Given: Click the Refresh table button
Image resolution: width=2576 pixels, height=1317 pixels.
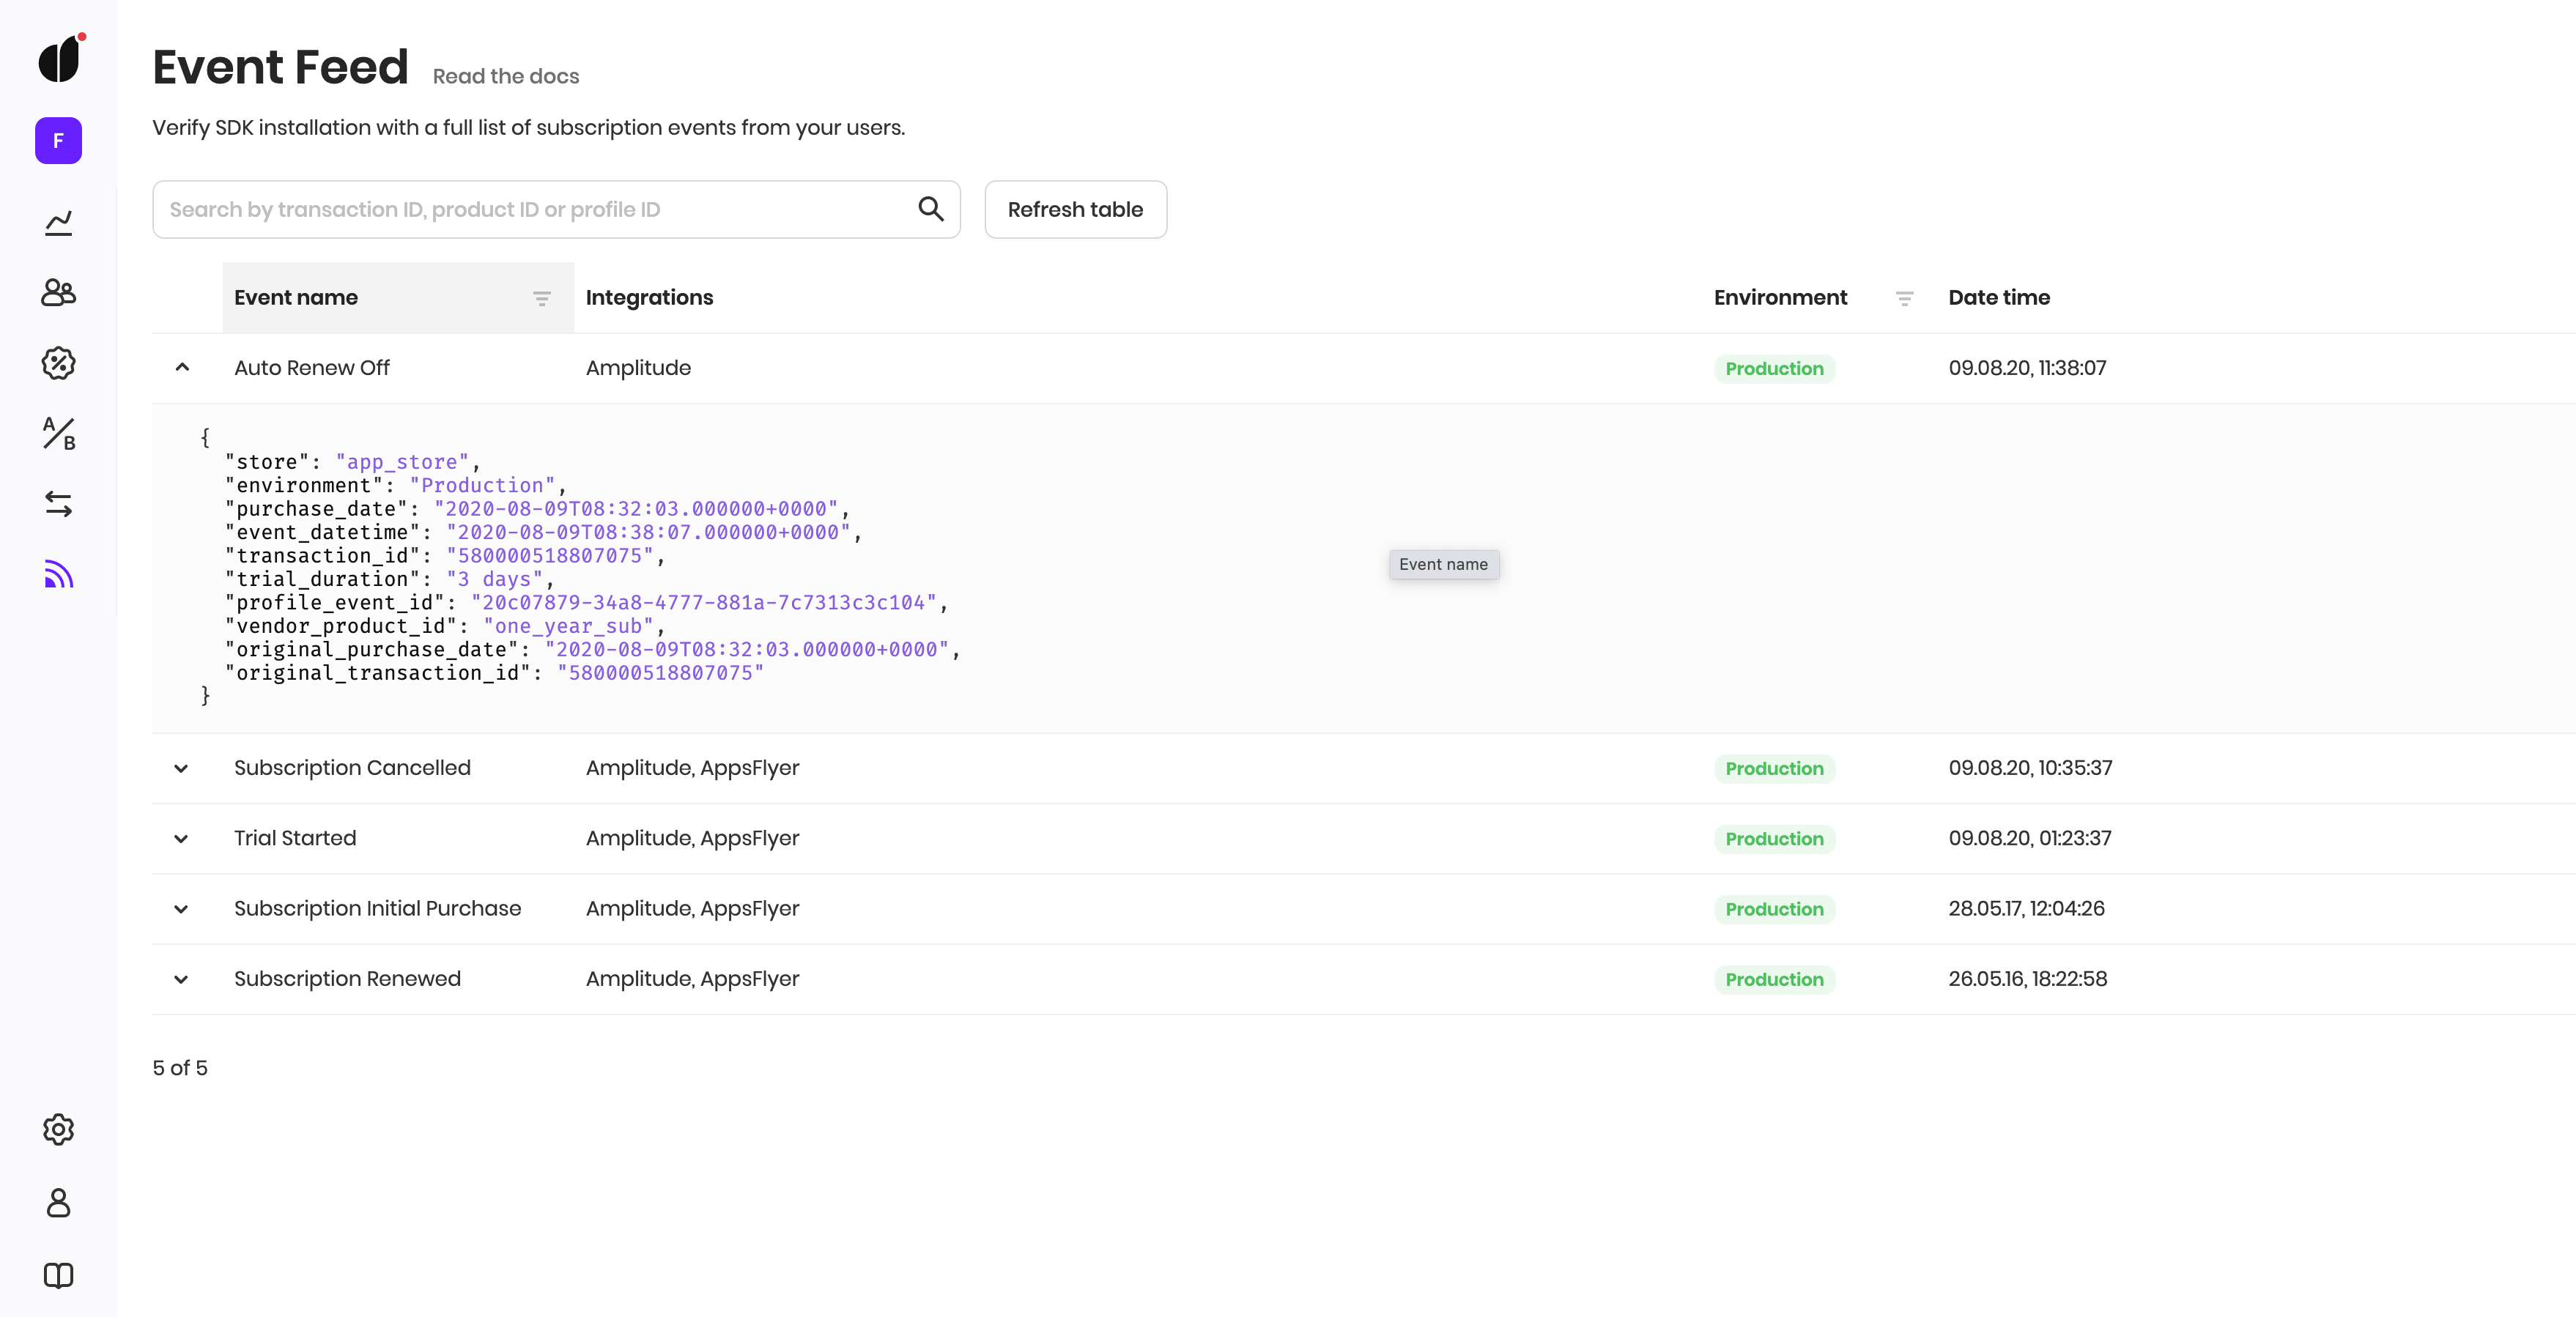Looking at the screenshot, I should click(1075, 209).
